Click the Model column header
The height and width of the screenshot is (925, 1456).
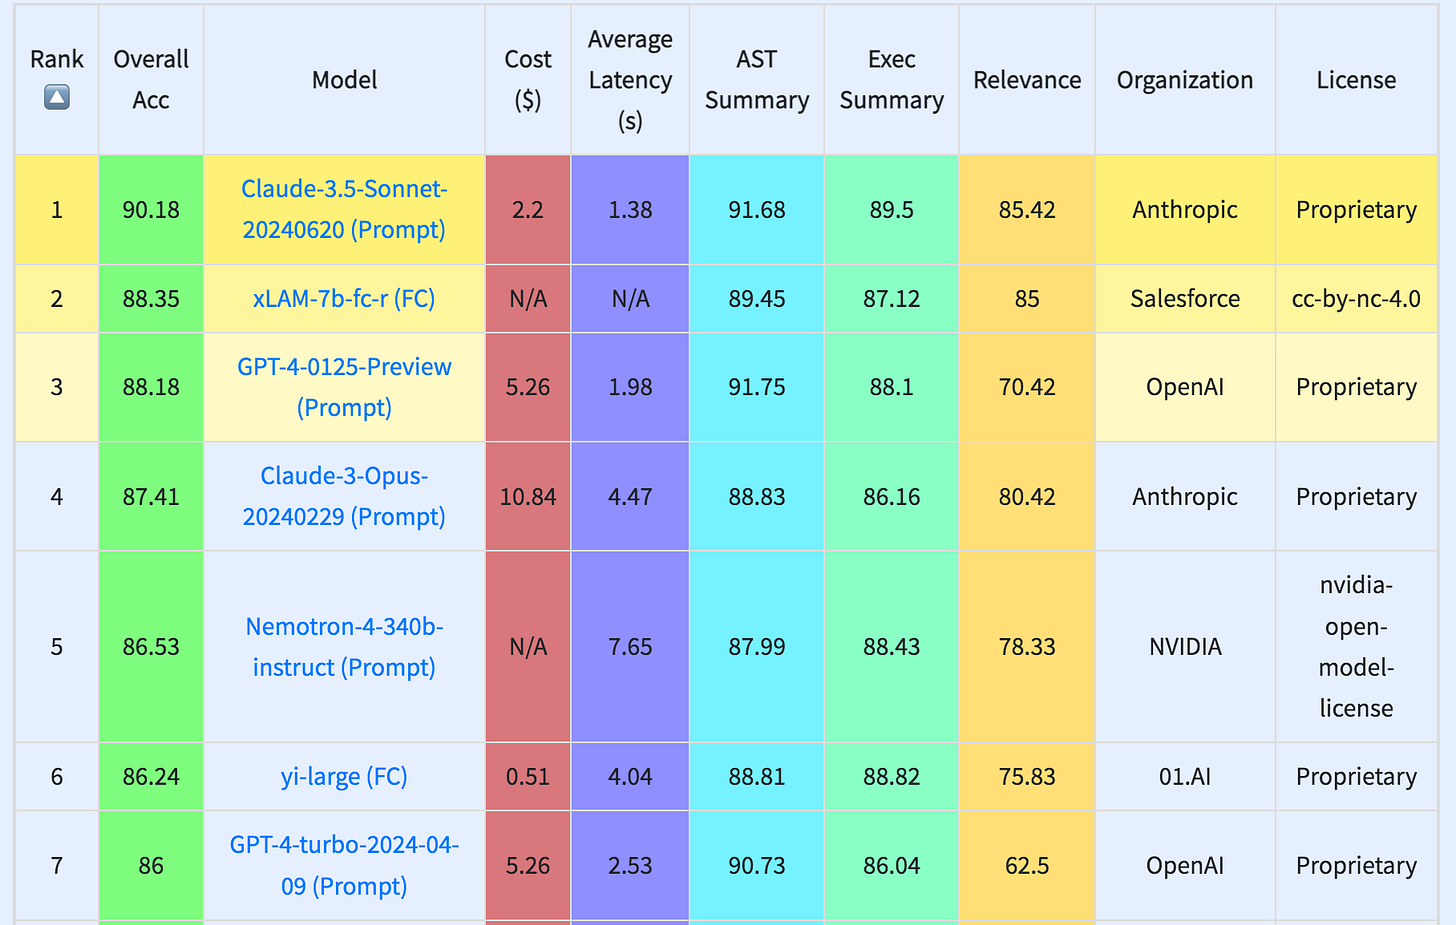pos(344,80)
